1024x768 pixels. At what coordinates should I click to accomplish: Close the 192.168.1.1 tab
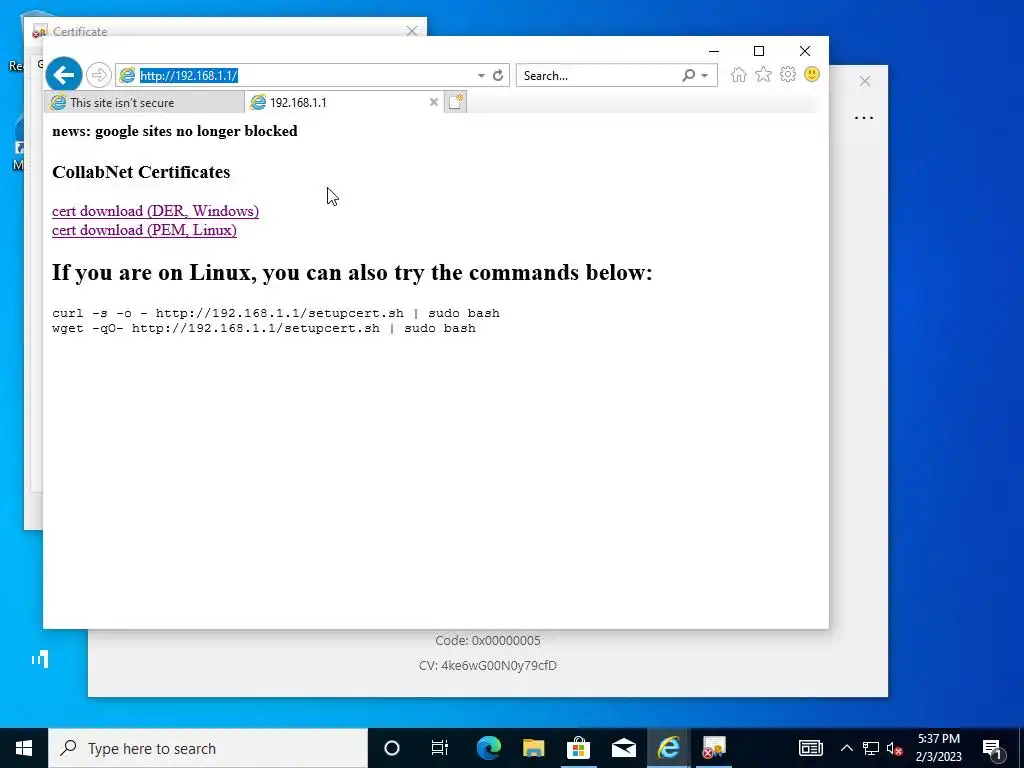(x=434, y=102)
